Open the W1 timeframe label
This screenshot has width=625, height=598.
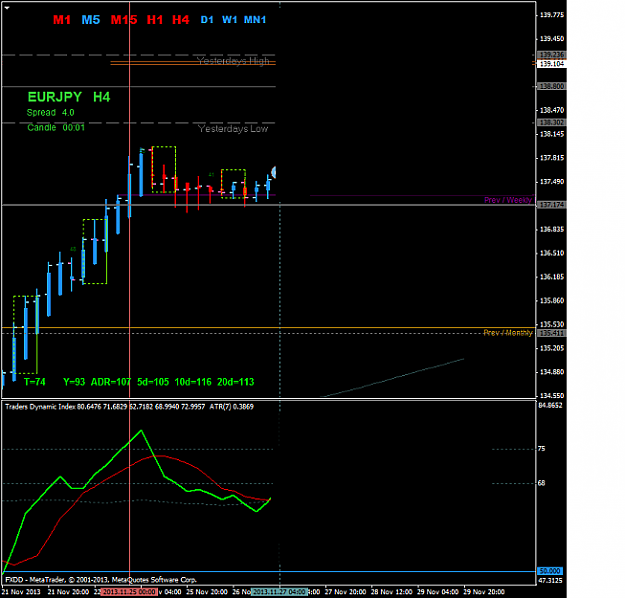(x=230, y=20)
